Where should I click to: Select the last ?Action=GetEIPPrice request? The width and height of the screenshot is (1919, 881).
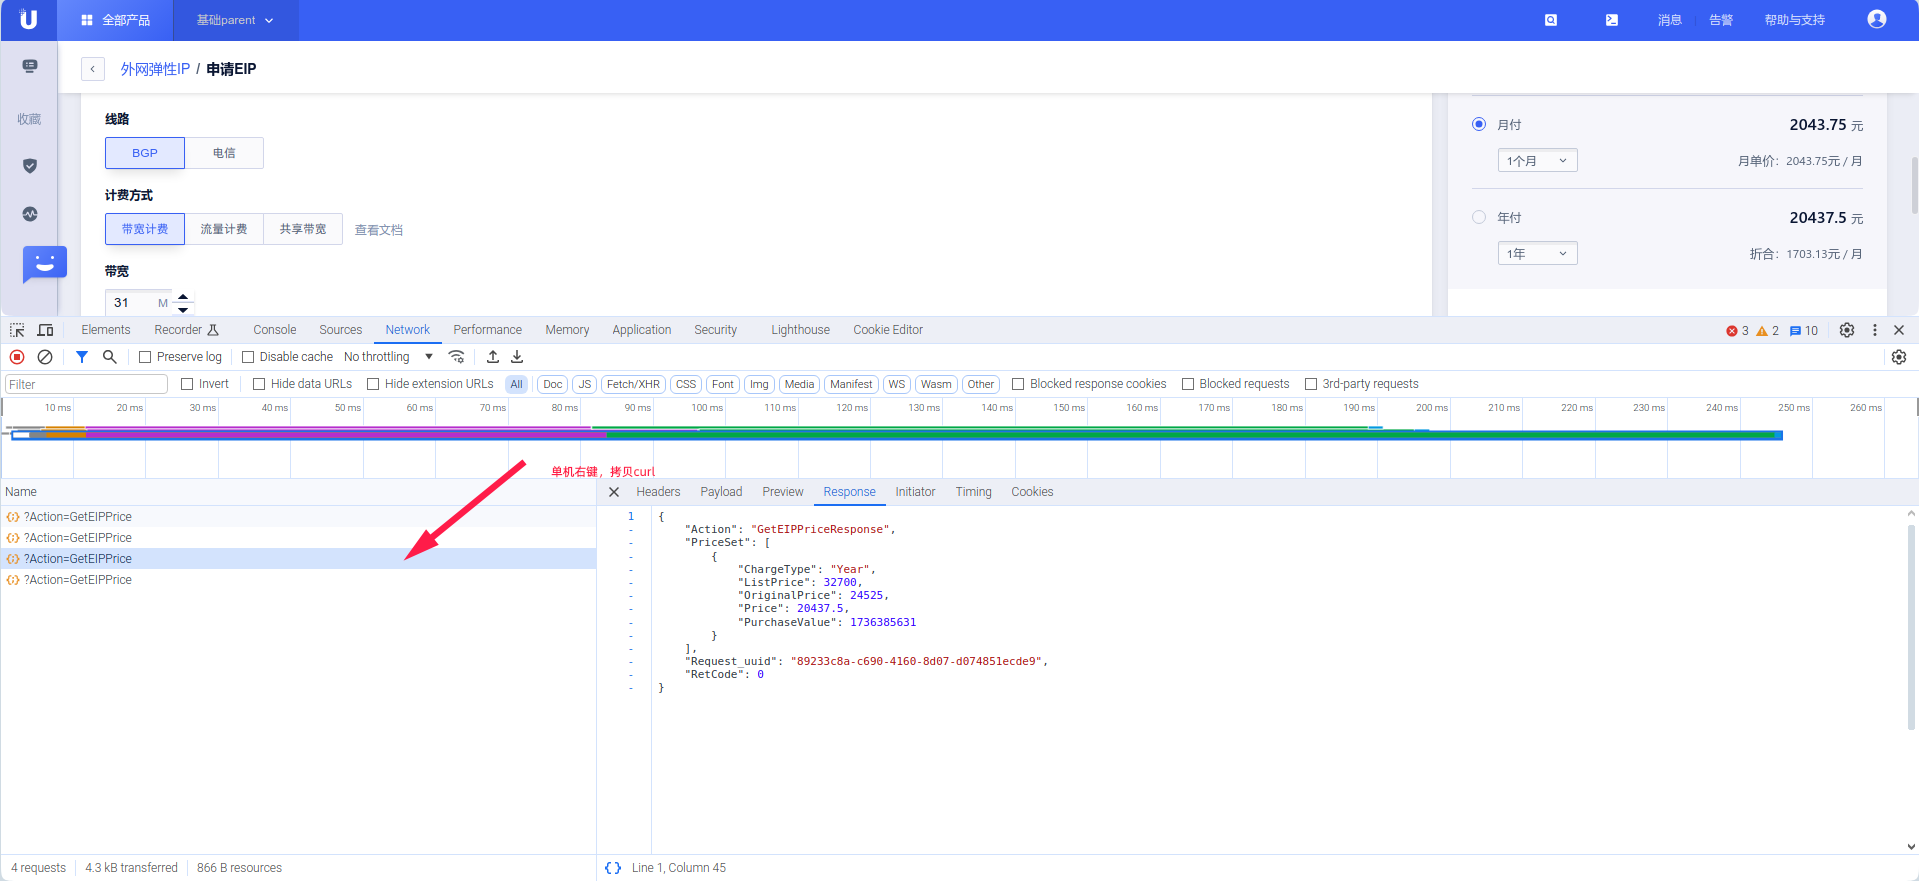click(x=298, y=580)
